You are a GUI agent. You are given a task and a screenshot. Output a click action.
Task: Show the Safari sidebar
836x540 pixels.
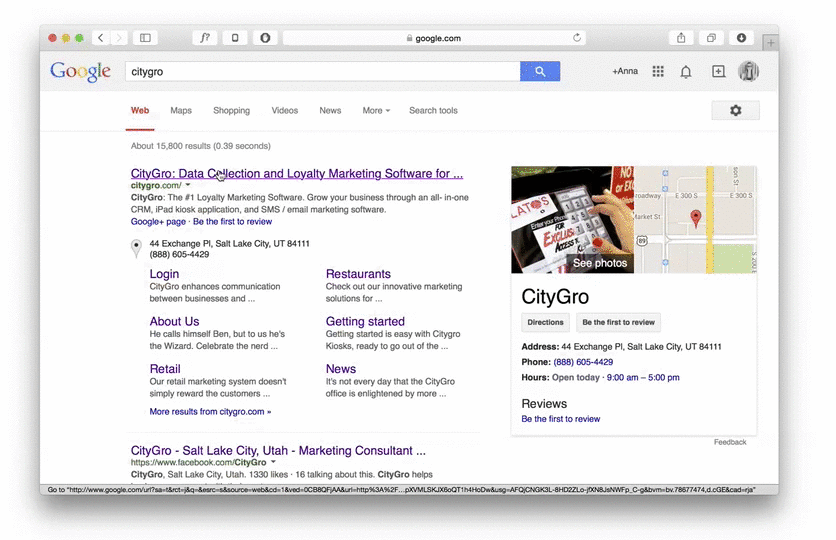tap(145, 38)
